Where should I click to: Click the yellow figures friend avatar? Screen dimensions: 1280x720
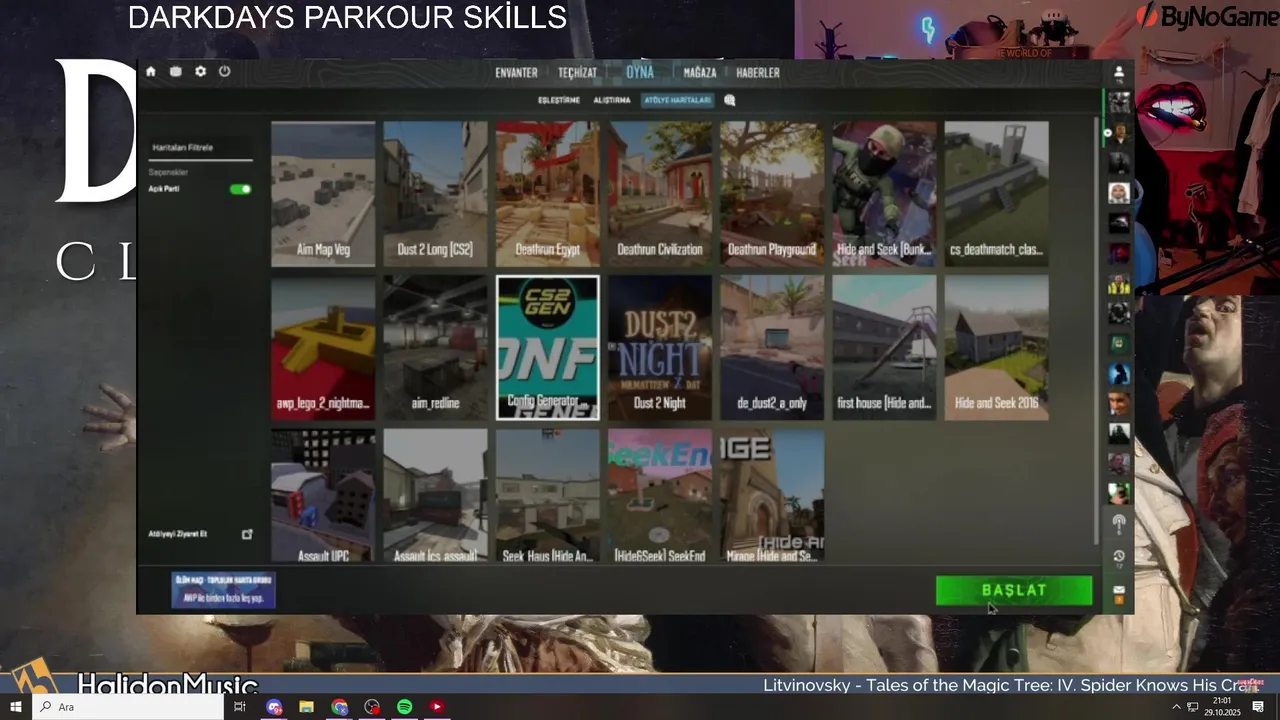(x=1119, y=283)
